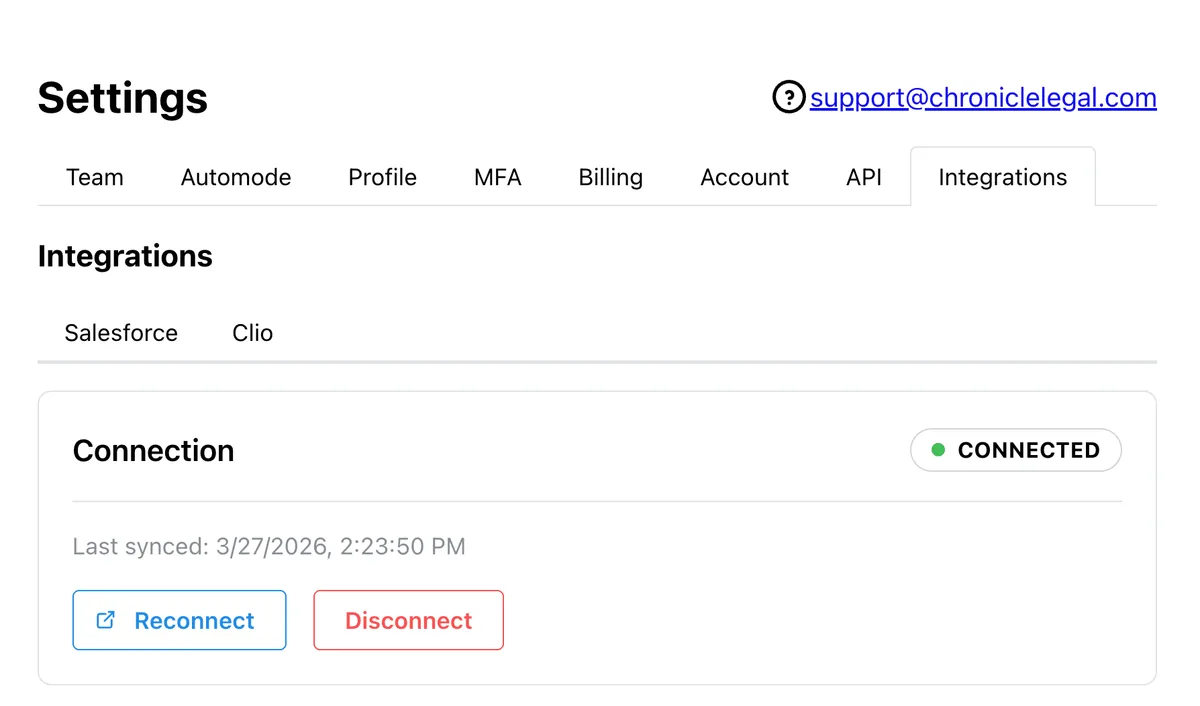Click the Last synced timestamp text
This screenshot has width=1200, height=706.
coord(268,546)
